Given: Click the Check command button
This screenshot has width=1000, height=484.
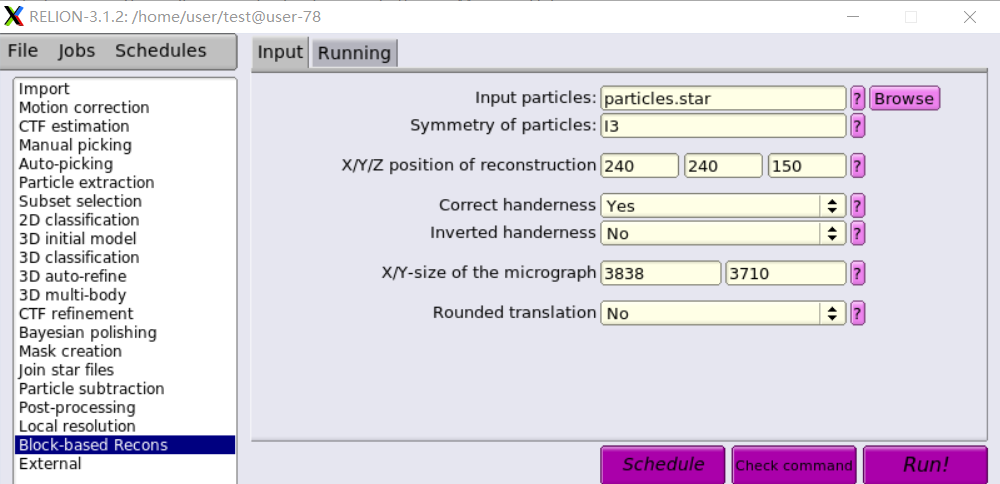Looking at the screenshot, I should coord(794,465).
